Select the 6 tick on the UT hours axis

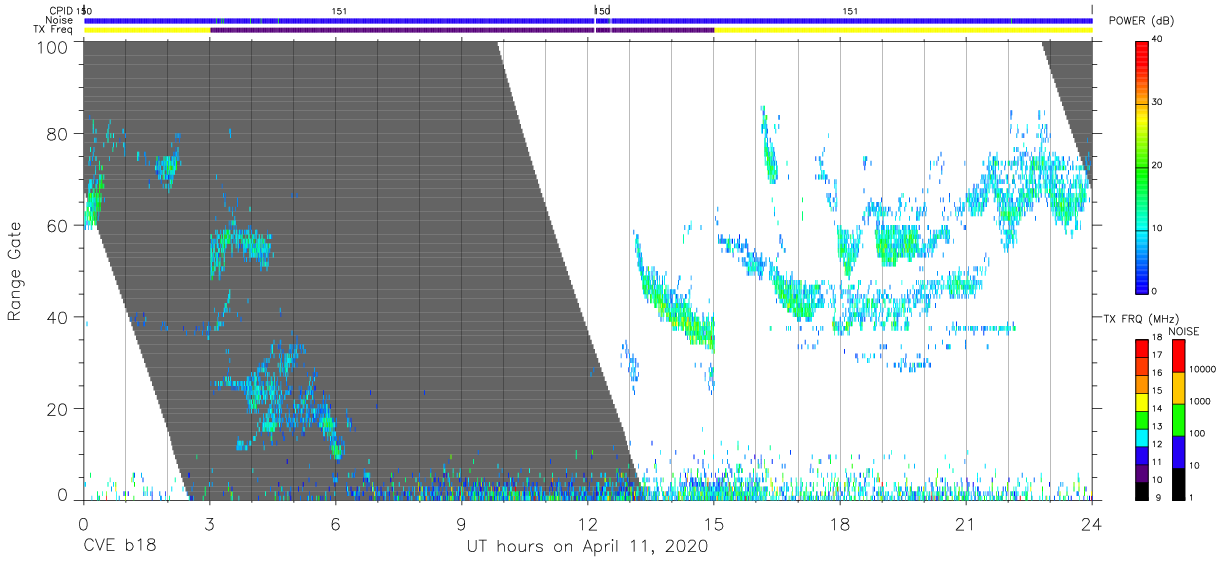tap(335, 523)
